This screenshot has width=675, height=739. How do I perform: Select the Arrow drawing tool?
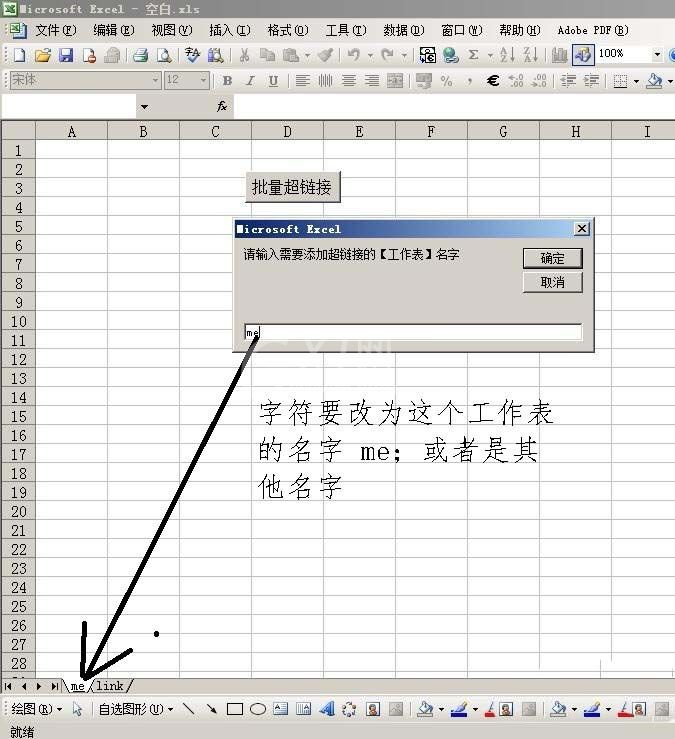tap(212, 709)
